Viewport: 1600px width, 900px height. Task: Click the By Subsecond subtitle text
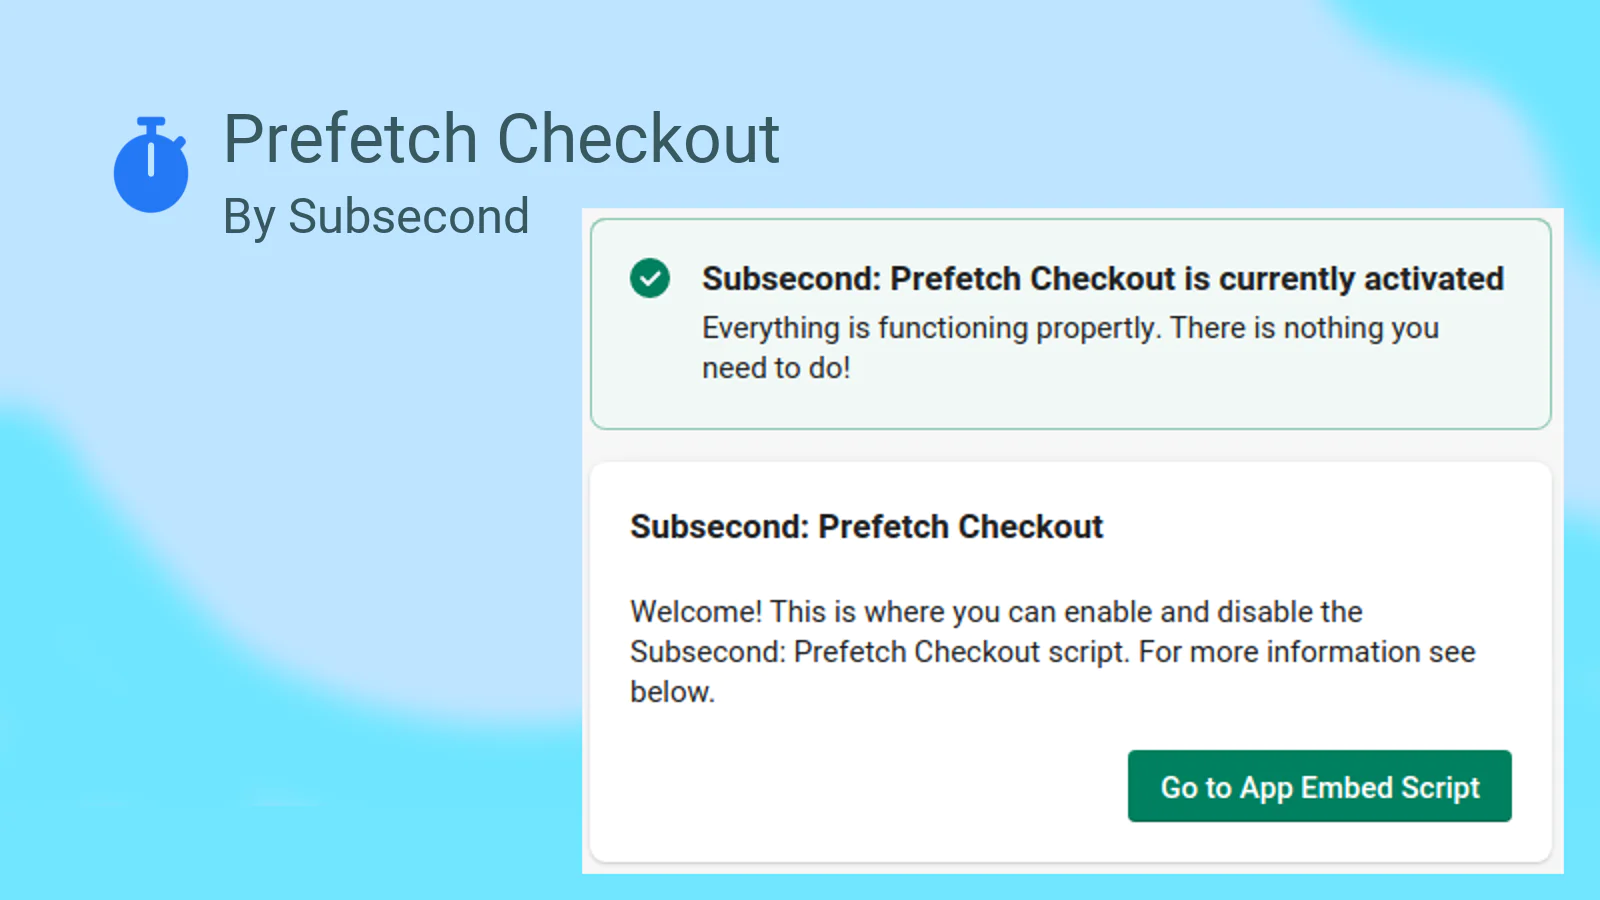tap(376, 217)
